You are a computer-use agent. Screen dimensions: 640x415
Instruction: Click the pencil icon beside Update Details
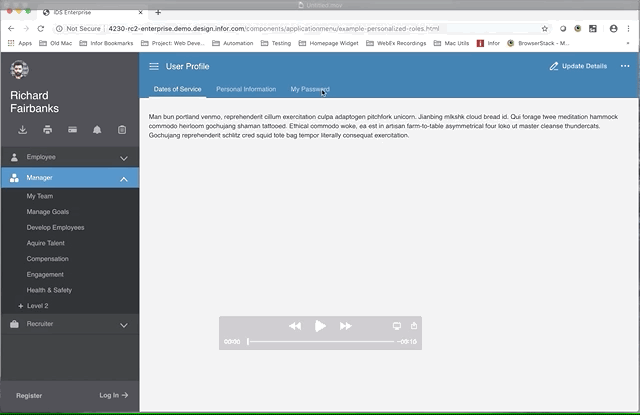point(553,66)
